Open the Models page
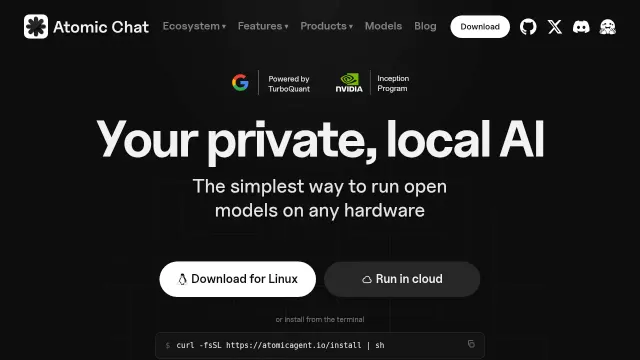Viewport: 640px width, 360px height. click(383, 27)
